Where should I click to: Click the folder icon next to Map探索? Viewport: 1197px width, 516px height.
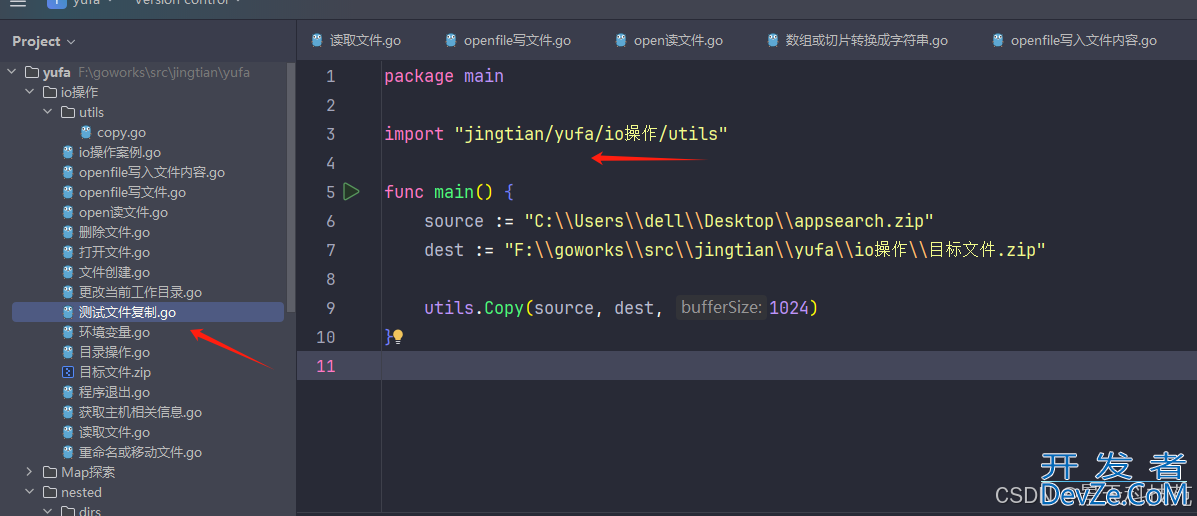[50, 472]
